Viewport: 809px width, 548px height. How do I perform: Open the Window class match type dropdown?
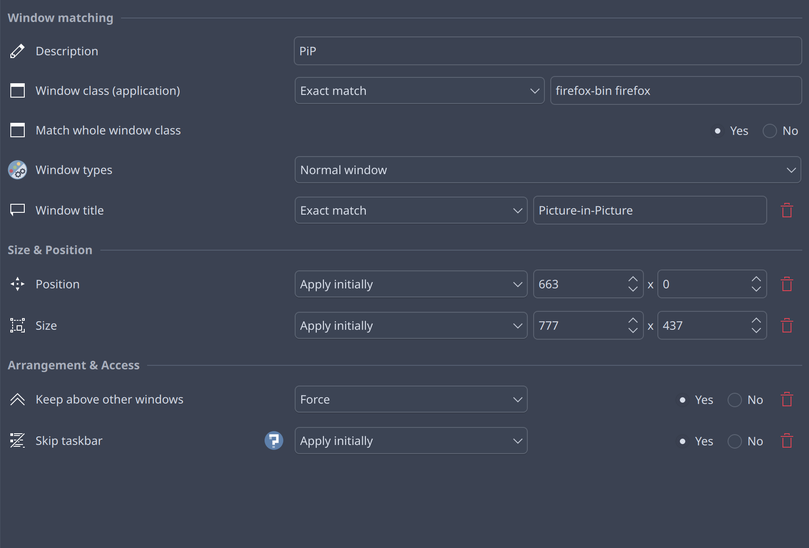[419, 91]
